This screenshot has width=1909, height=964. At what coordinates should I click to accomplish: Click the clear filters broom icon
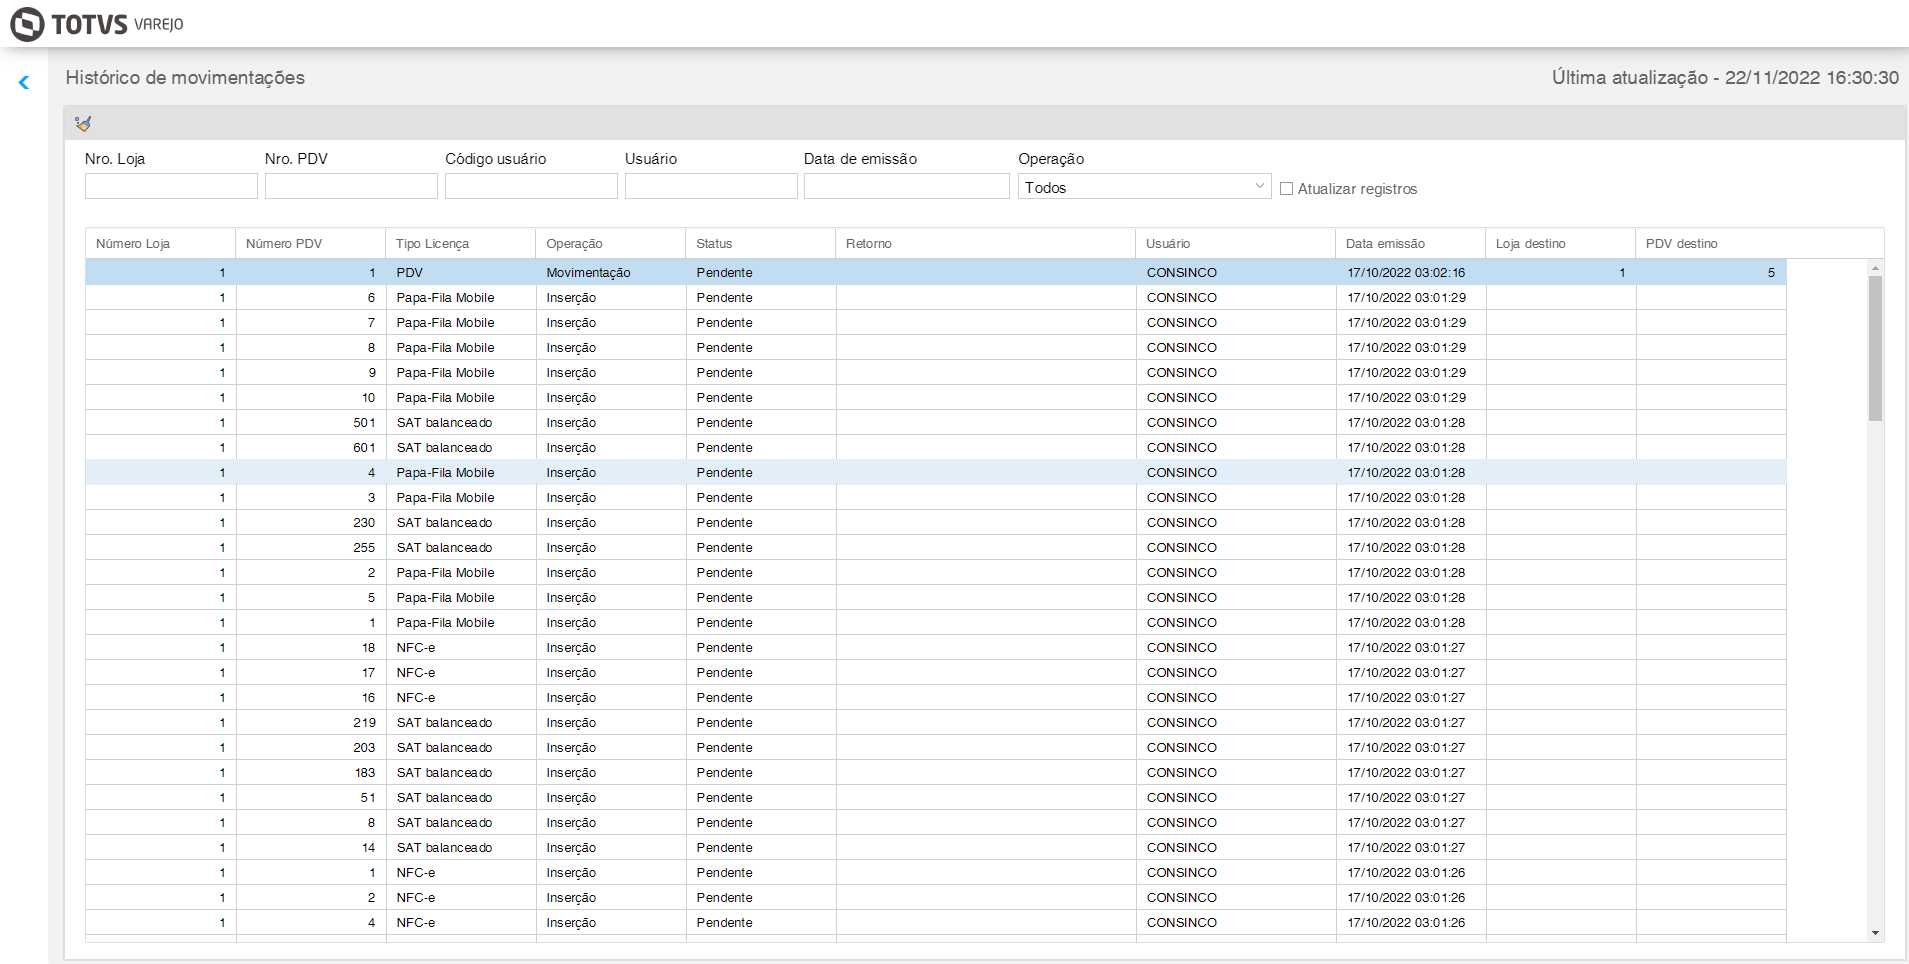(83, 124)
